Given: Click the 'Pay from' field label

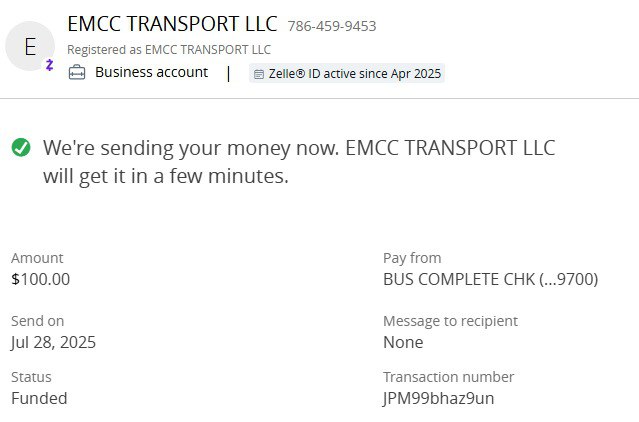Looking at the screenshot, I should (x=412, y=258).
